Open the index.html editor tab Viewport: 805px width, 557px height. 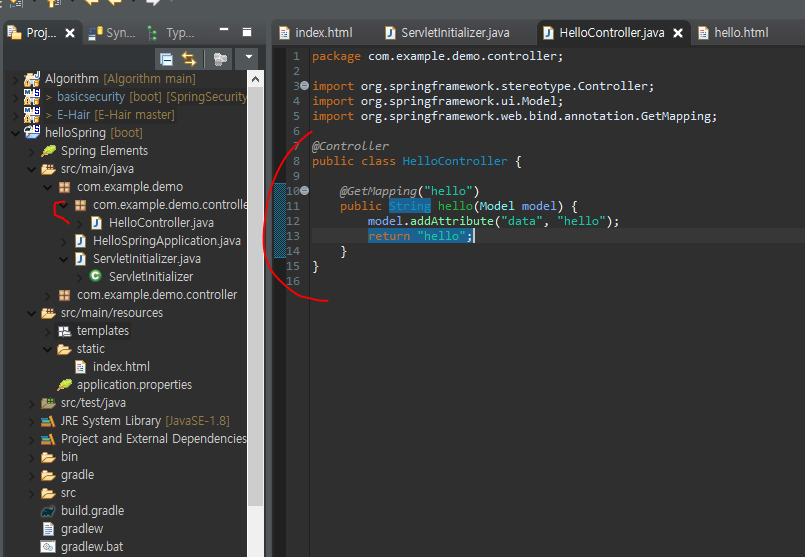coord(316,33)
